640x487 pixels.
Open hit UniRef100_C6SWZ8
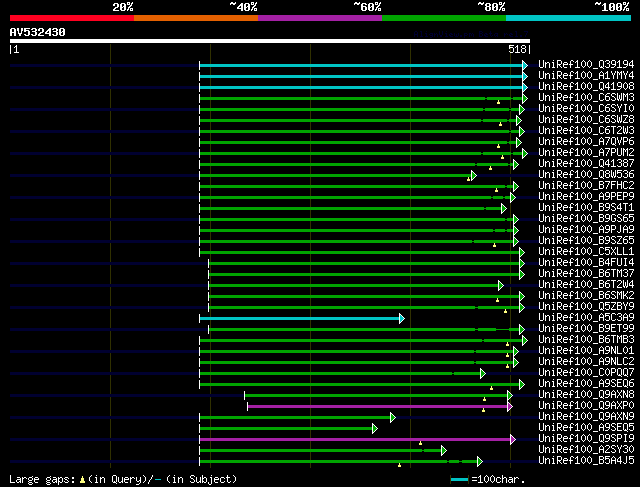586,120
